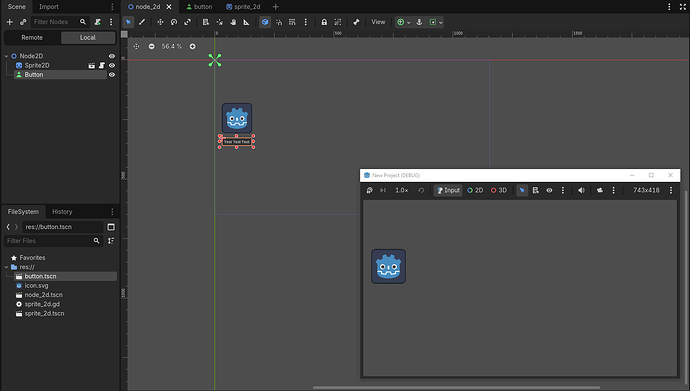Hide the Button node visibility eye
The width and height of the screenshot is (690, 391).
(x=112, y=75)
